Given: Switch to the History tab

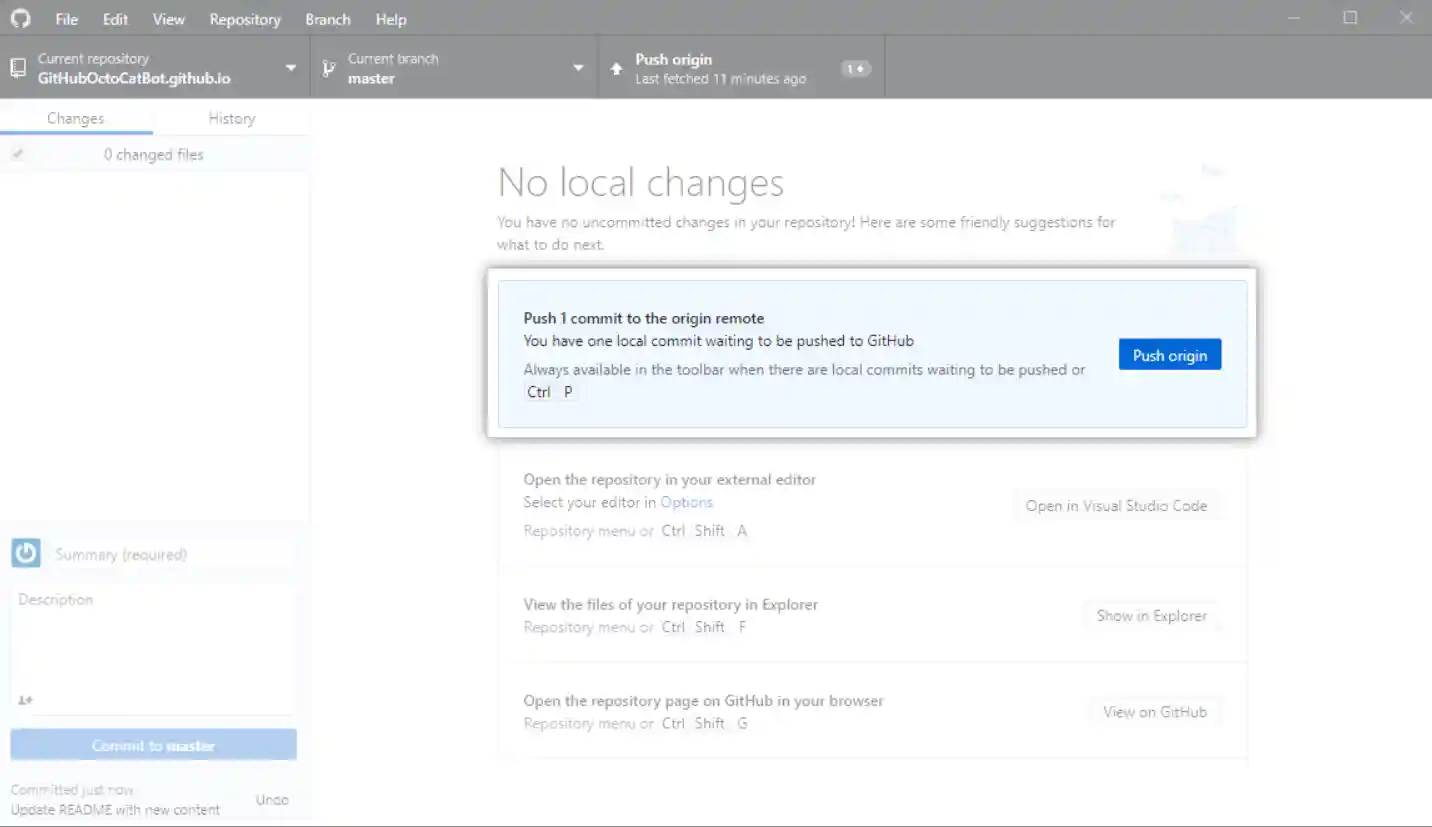Looking at the screenshot, I should tap(231, 118).
